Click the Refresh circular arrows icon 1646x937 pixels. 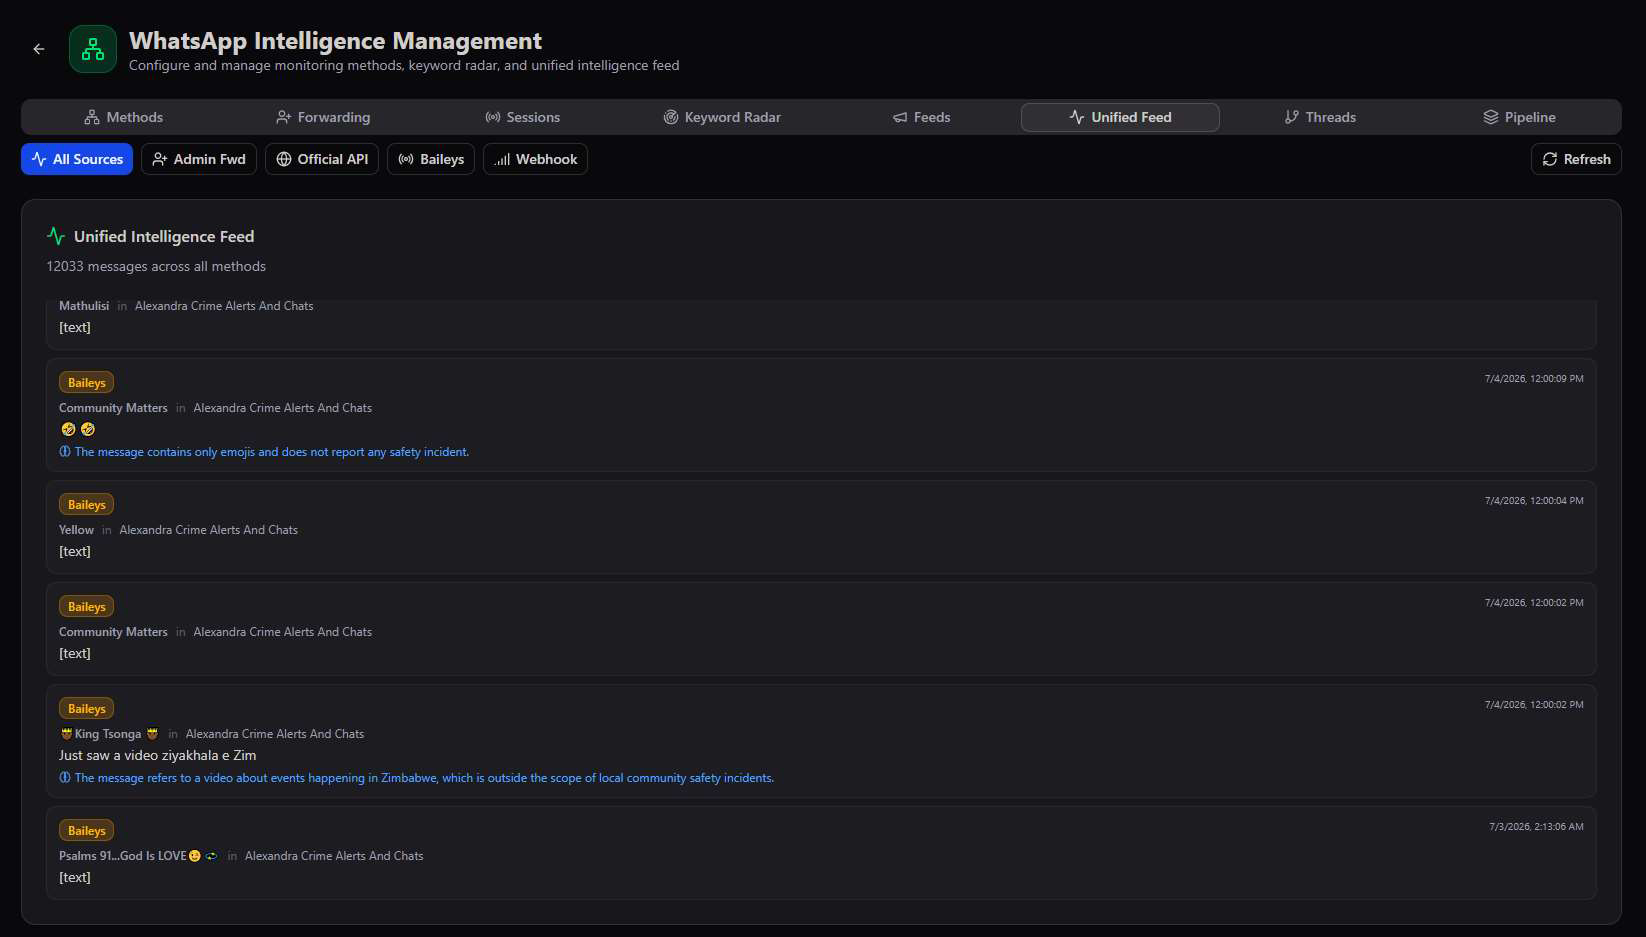click(1550, 159)
